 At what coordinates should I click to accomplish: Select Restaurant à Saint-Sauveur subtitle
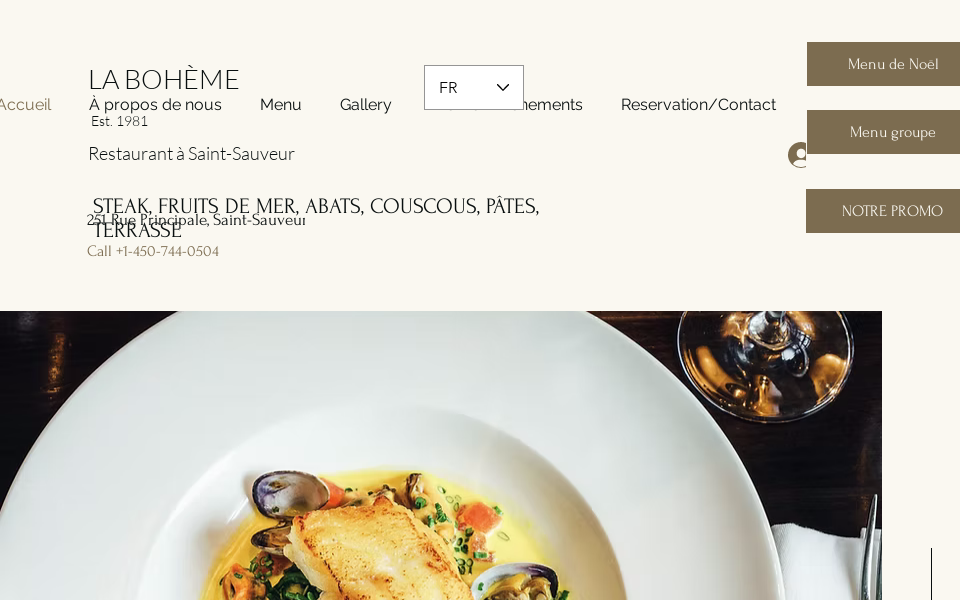click(192, 154)
